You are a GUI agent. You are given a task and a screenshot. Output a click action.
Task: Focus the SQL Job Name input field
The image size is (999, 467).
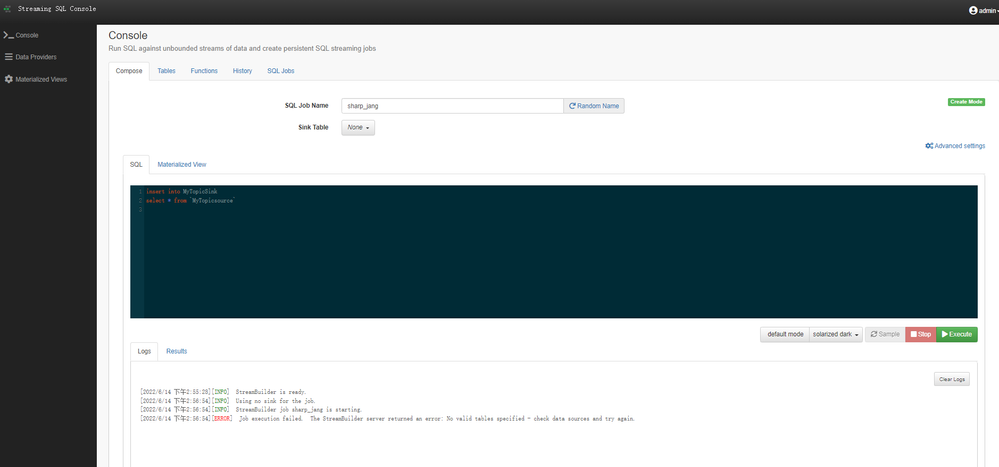point(452,106)
